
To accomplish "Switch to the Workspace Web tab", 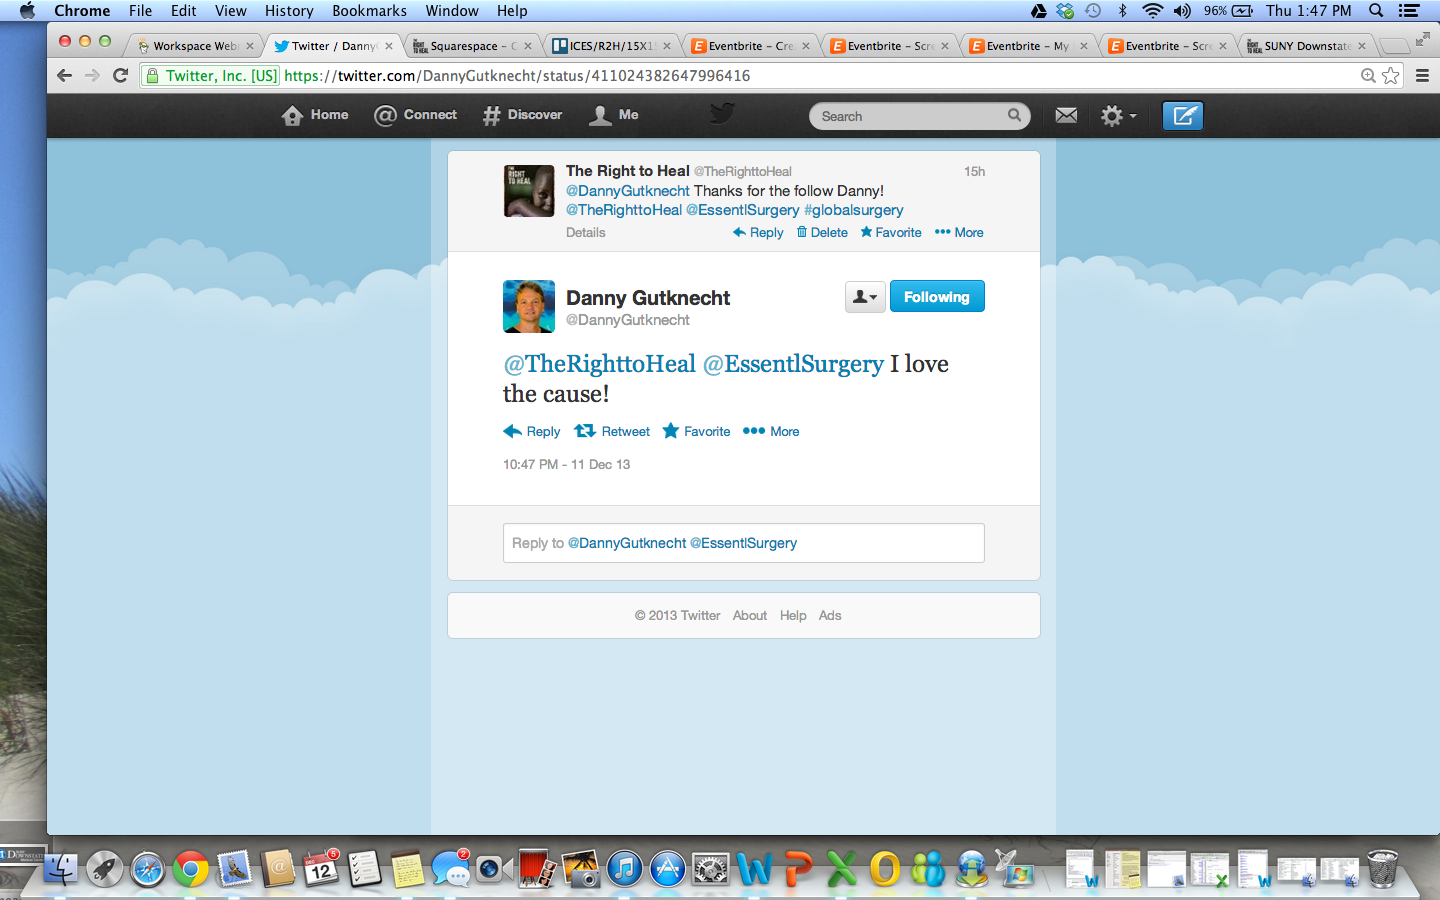I will [x=195, y=46].
